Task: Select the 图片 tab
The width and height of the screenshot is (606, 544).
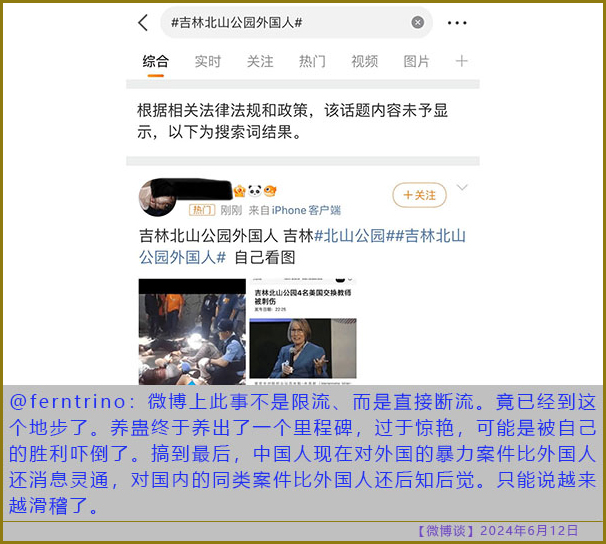Action: point(416,61)
